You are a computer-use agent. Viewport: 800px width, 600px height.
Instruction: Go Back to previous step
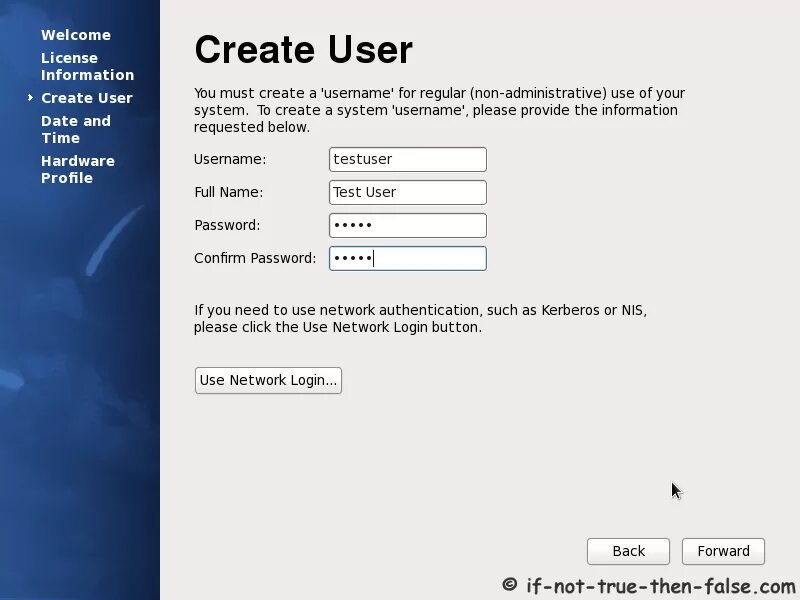(628, 551)
